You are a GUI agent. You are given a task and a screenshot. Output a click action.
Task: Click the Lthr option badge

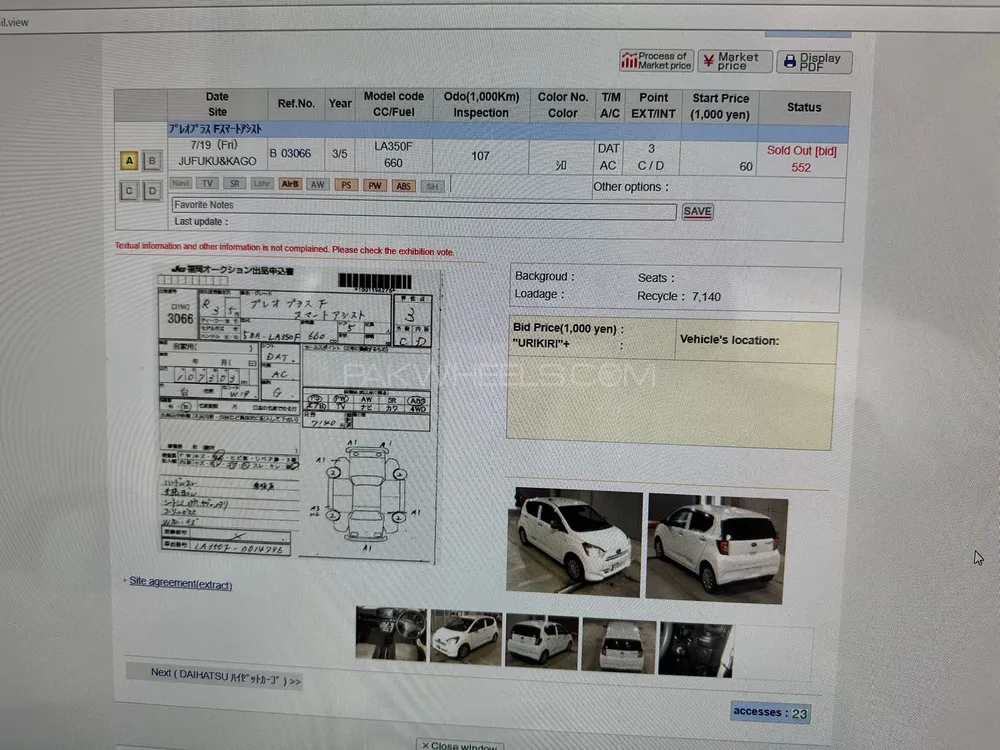[261, 184]
